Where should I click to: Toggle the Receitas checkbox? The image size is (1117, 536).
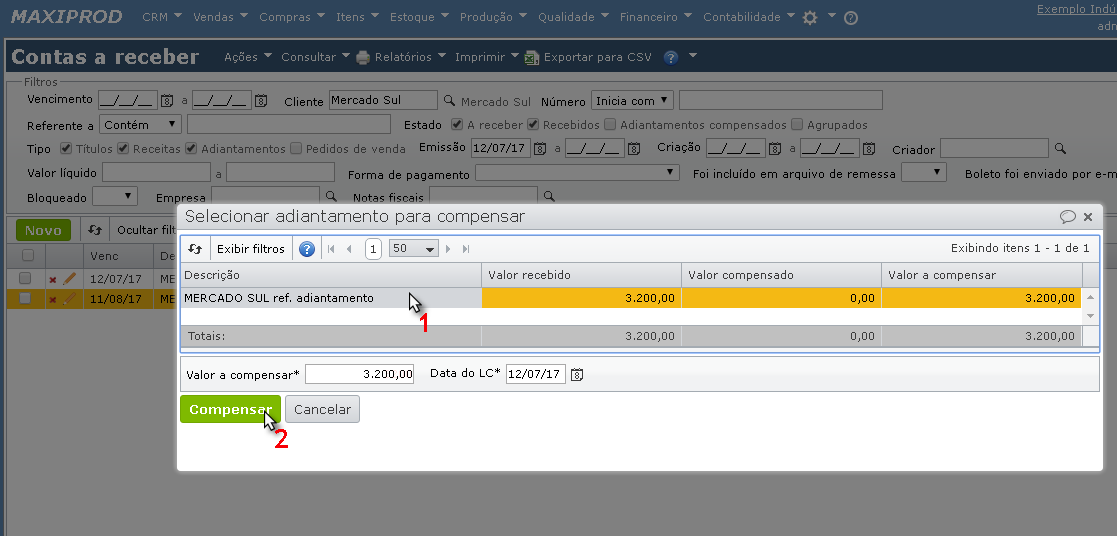pyautogui.click(x=123, y=148)
